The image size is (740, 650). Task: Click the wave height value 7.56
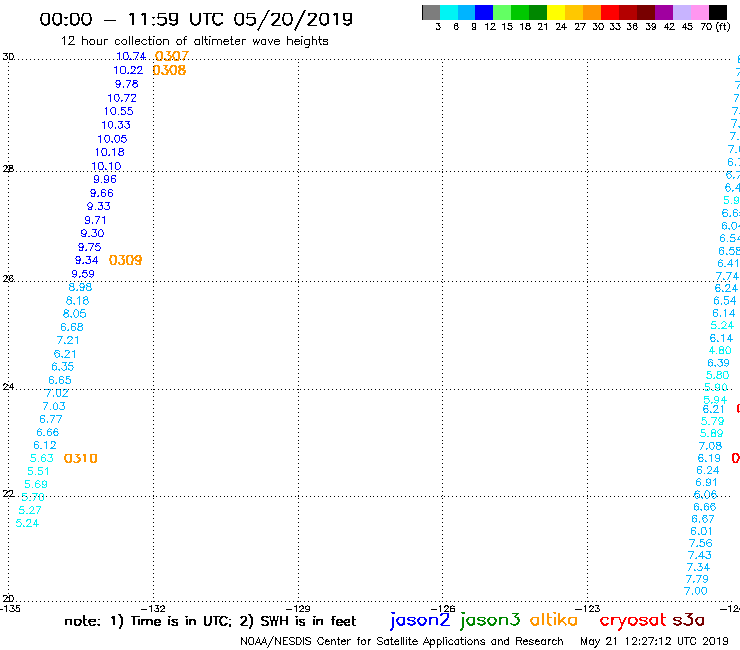click(x=700, y=543)
